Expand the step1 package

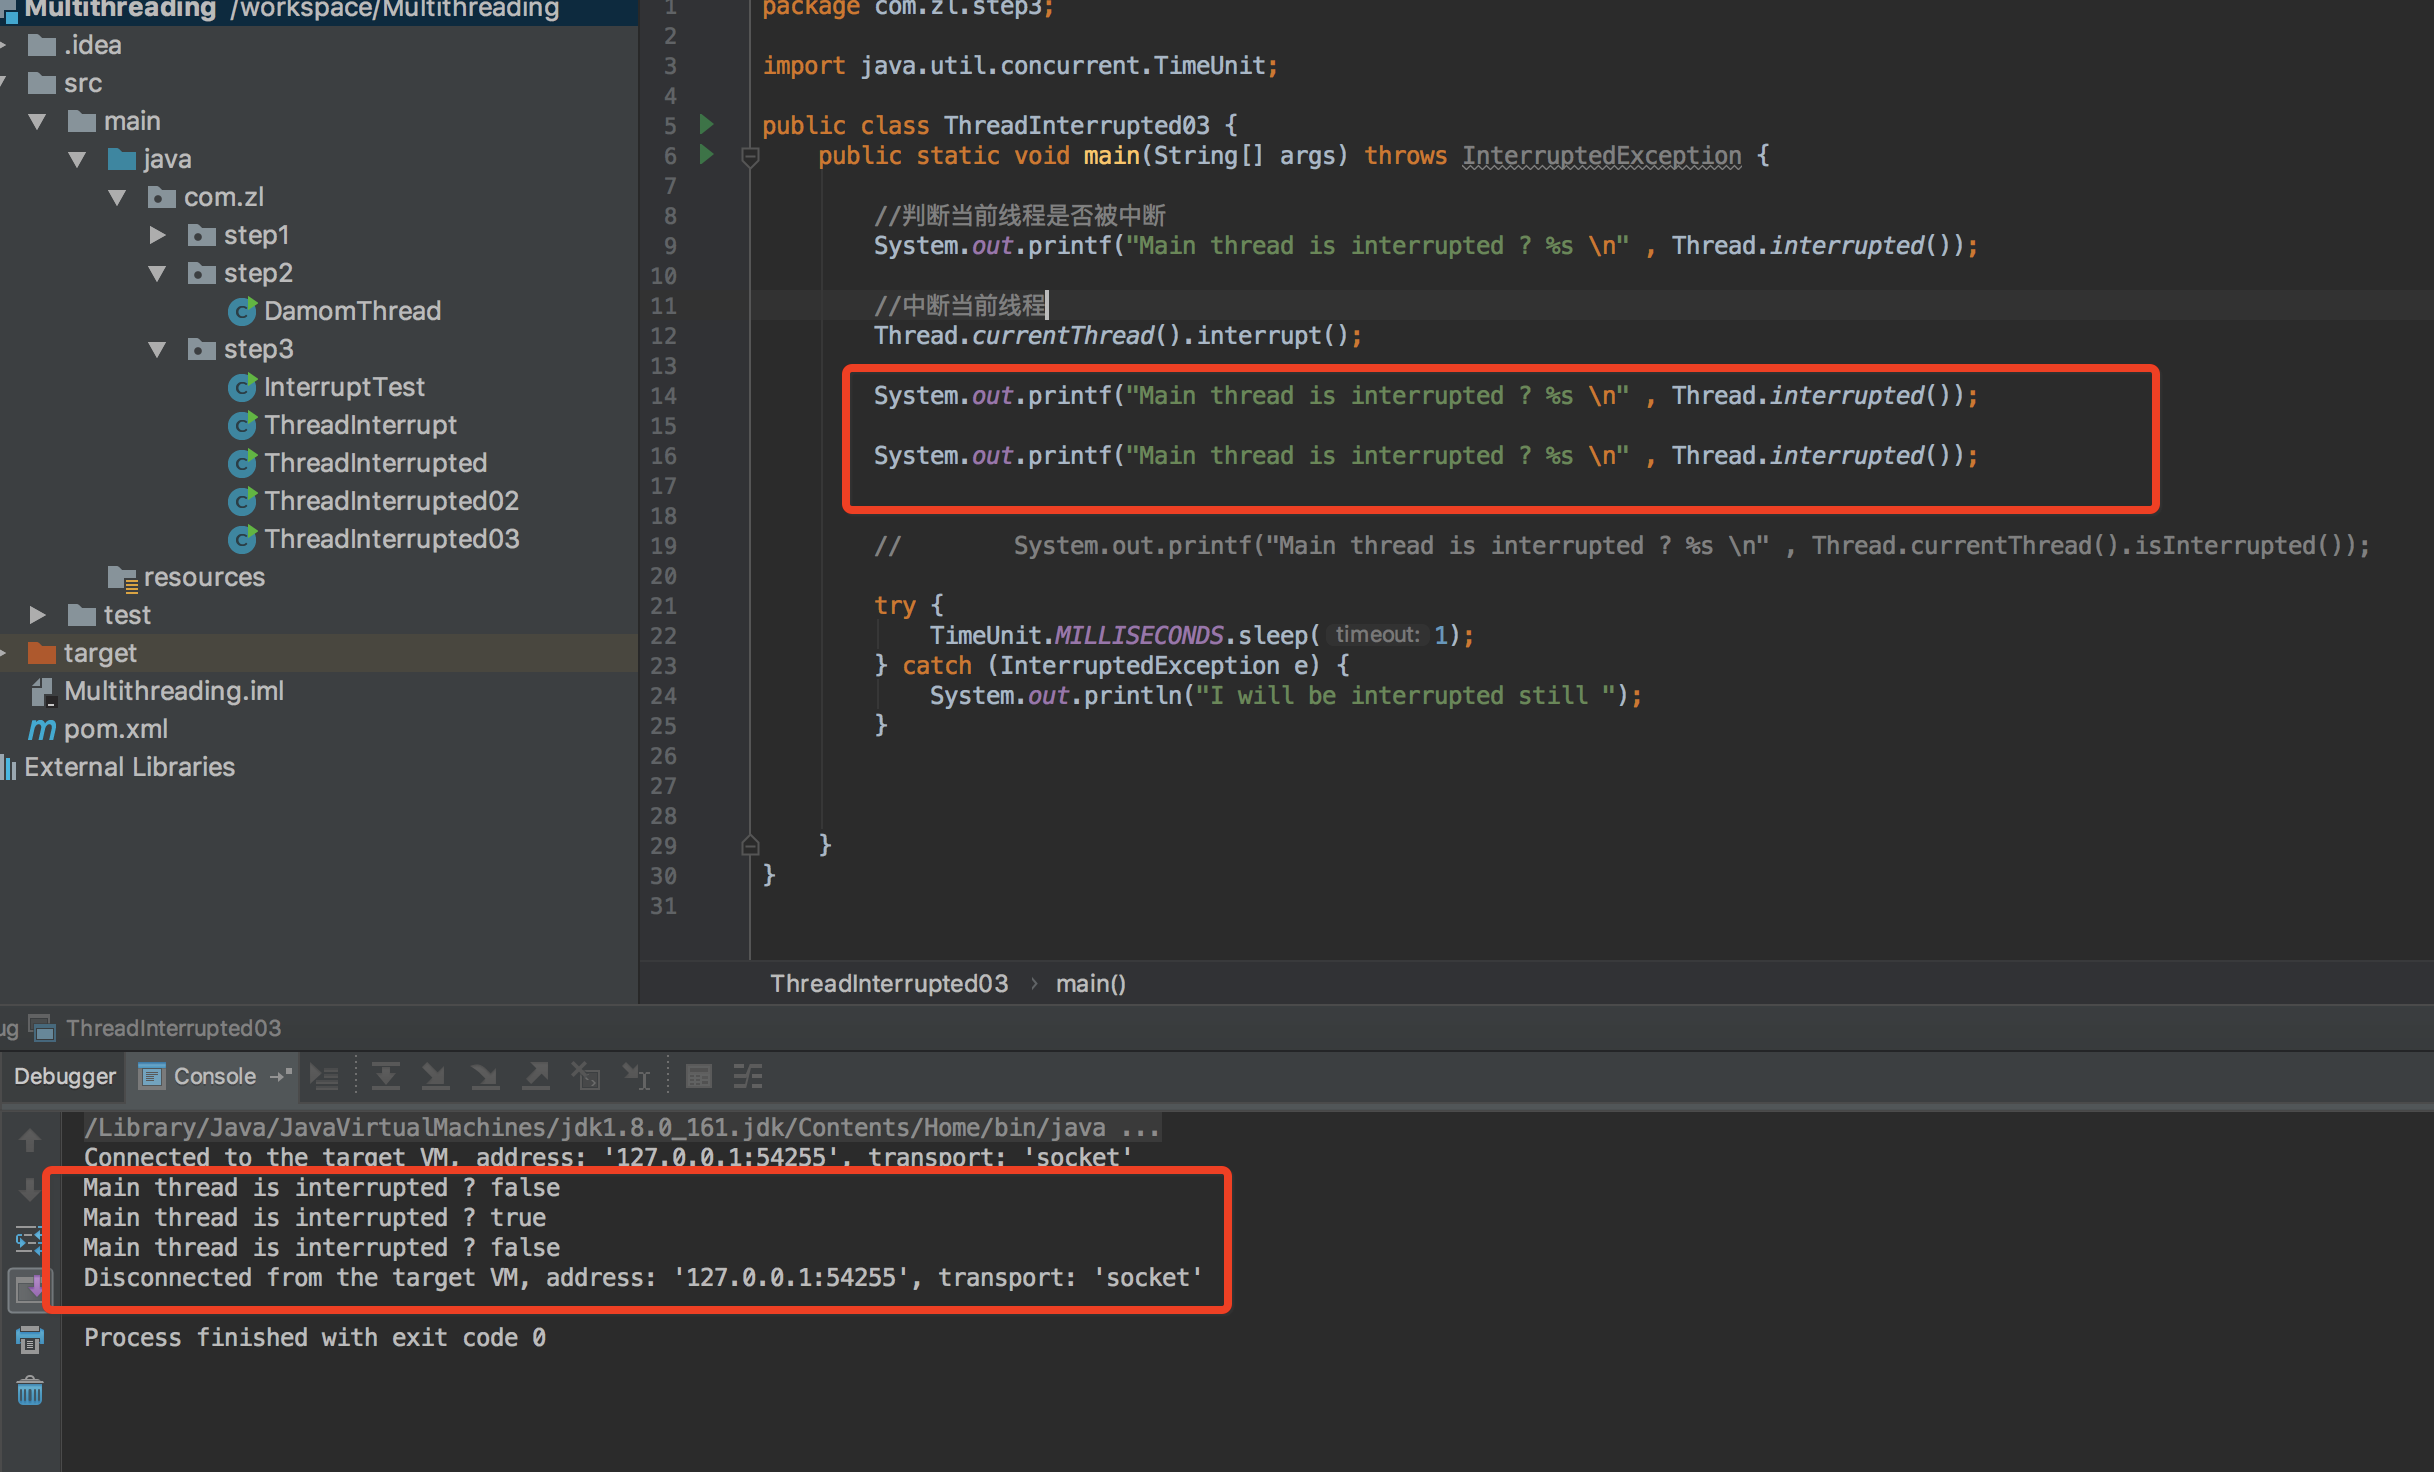coord(157,235)
